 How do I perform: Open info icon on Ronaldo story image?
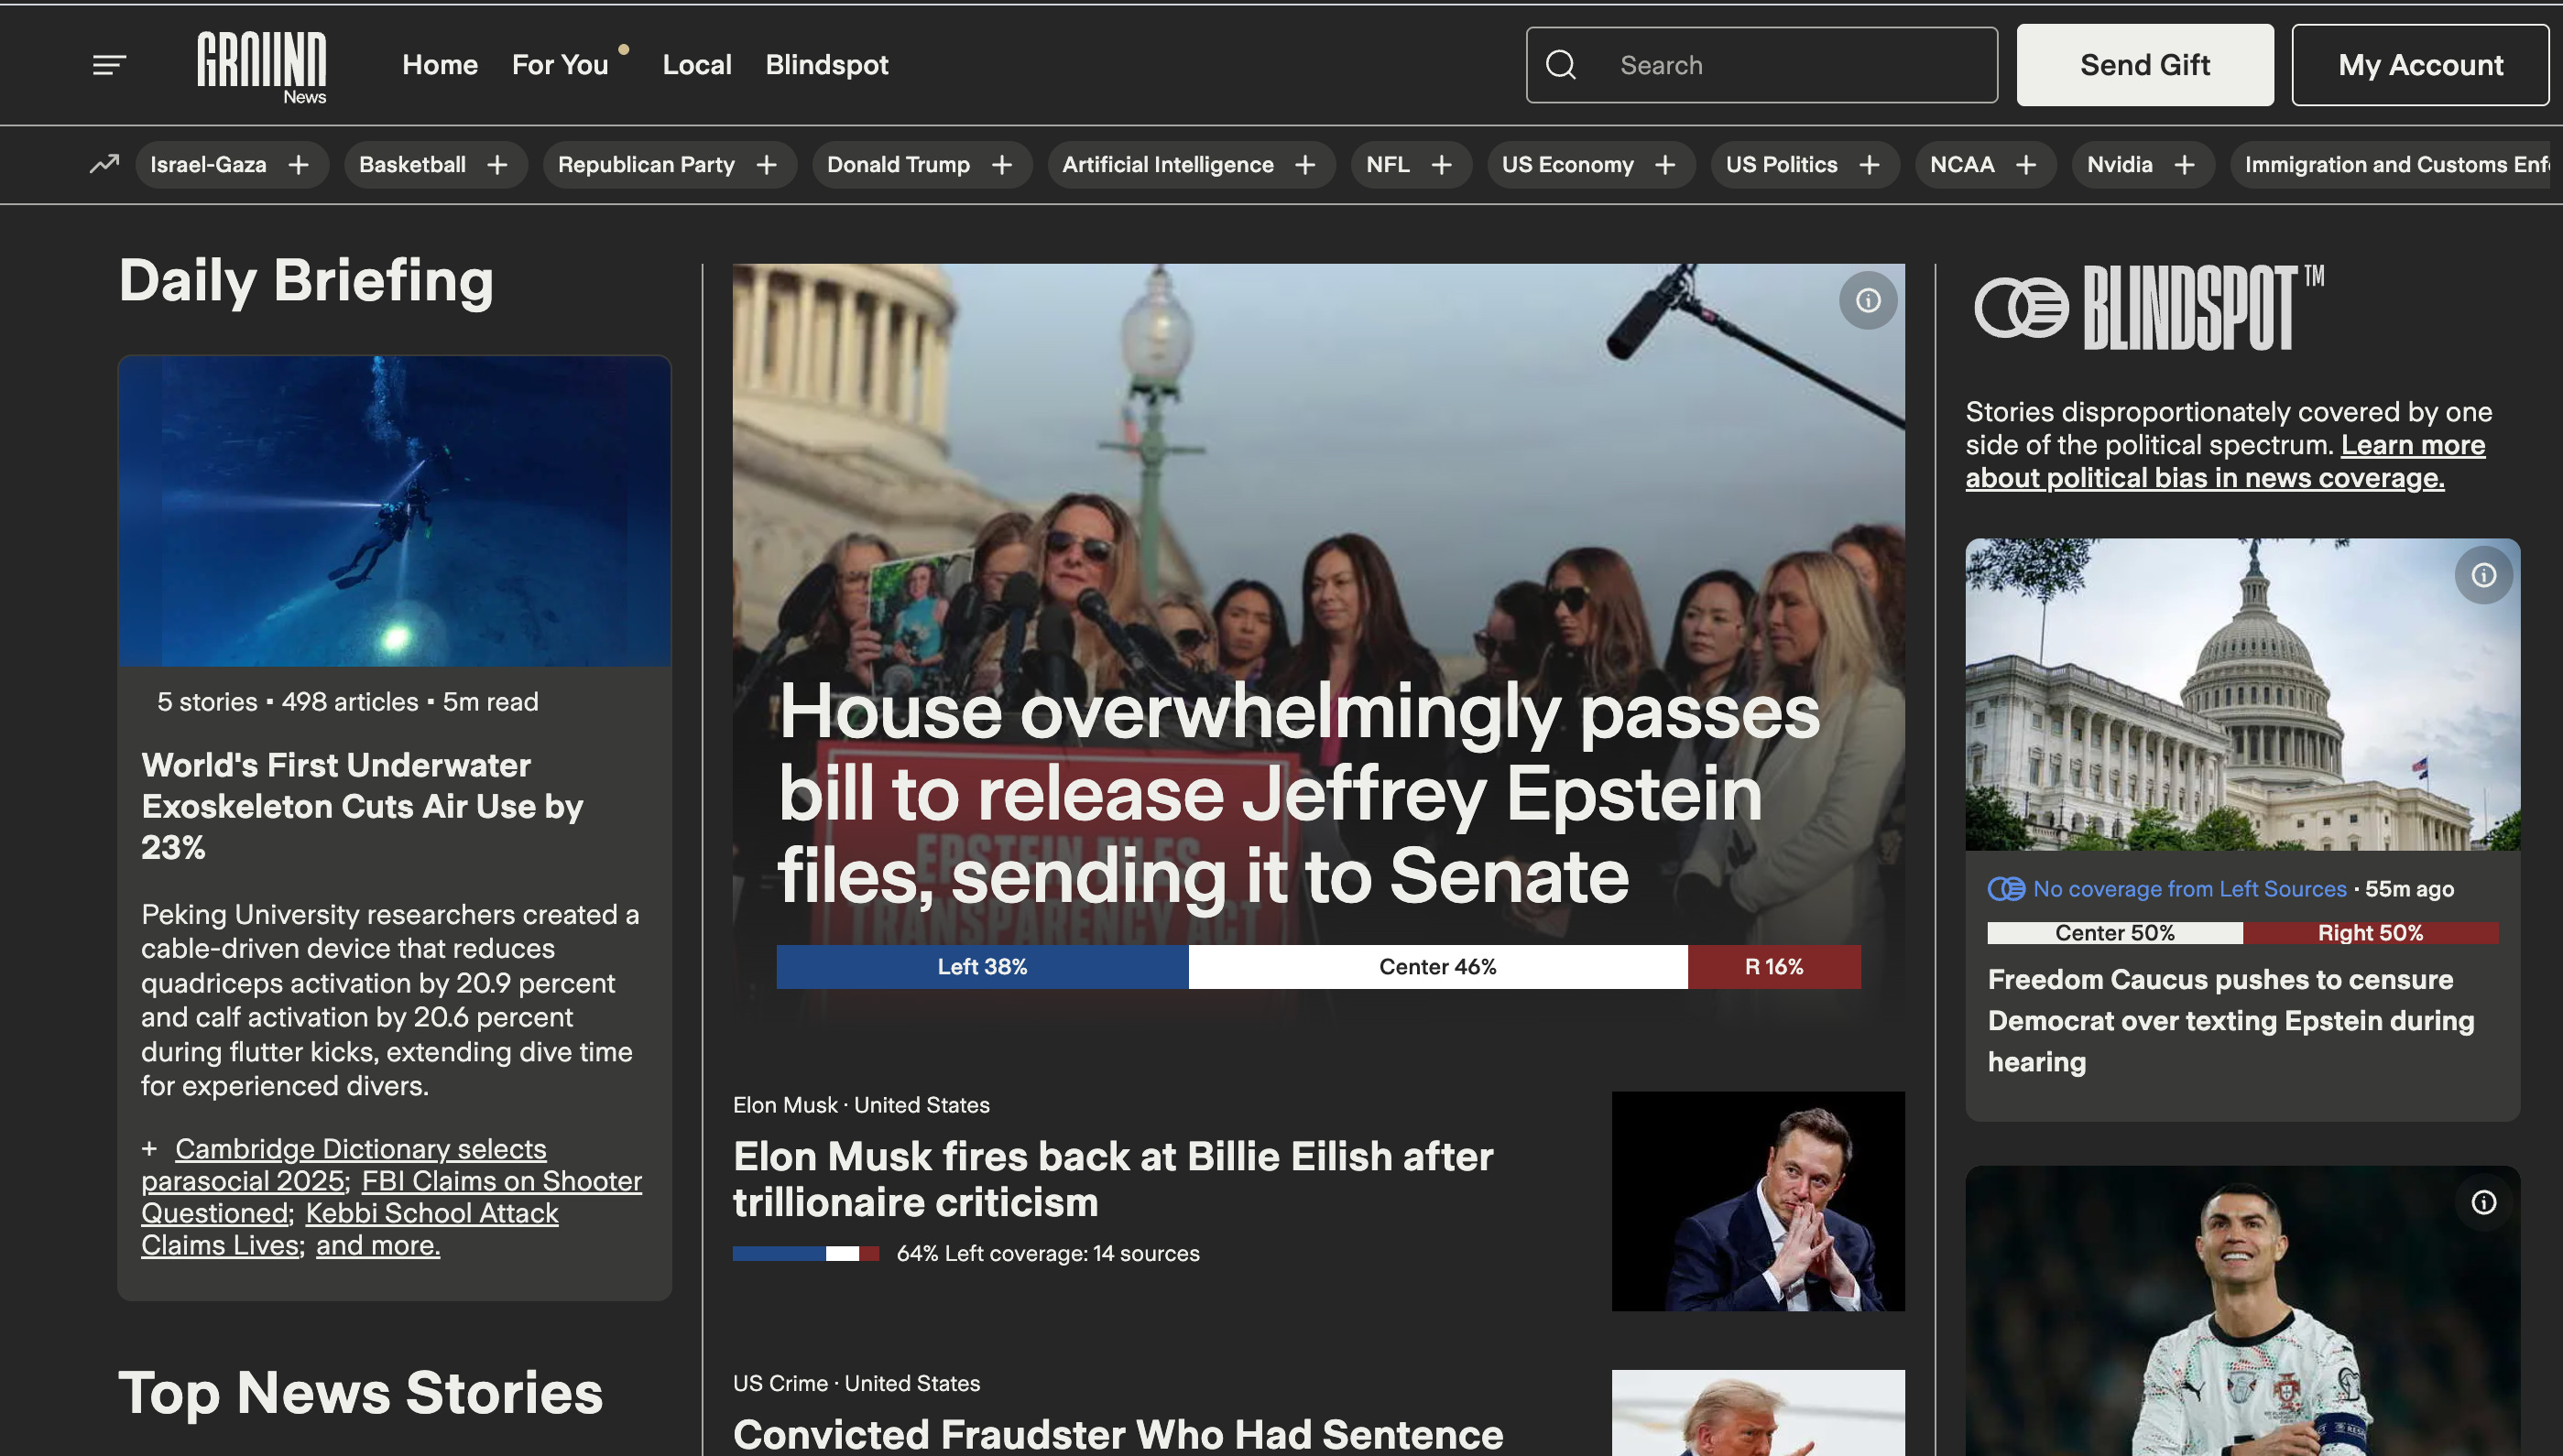coord(2483,1203)
